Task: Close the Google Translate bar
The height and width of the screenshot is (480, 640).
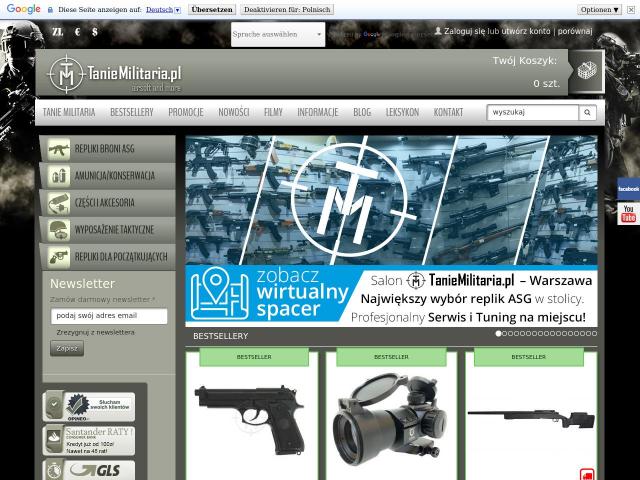Action: pos(631,9)
